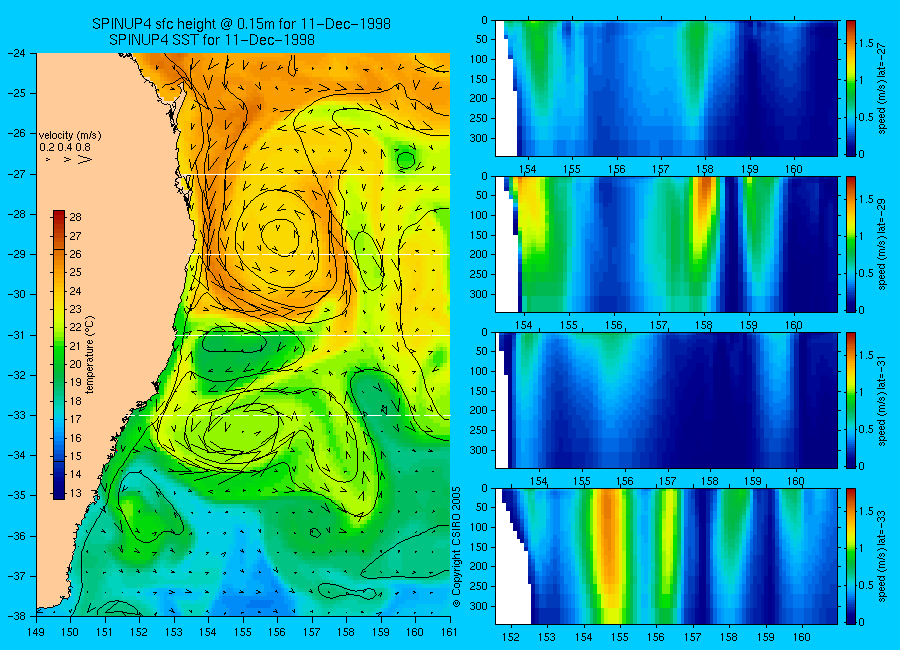Image resolution: width=900 pixels, height=650 pixels.
Task: Click the 0.5 tick on the lat=-33 speed color bar
Action: (x=867, y=585)
